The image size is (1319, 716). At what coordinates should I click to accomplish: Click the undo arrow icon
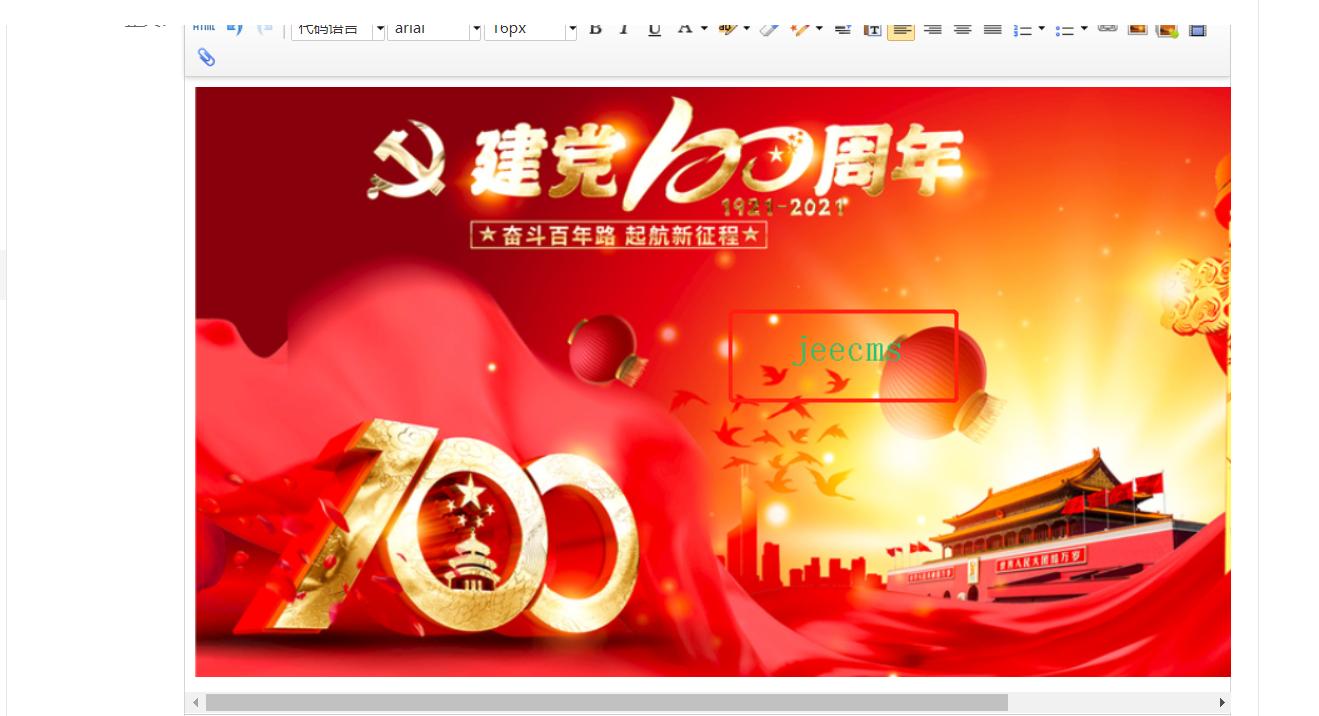point(234,29)
